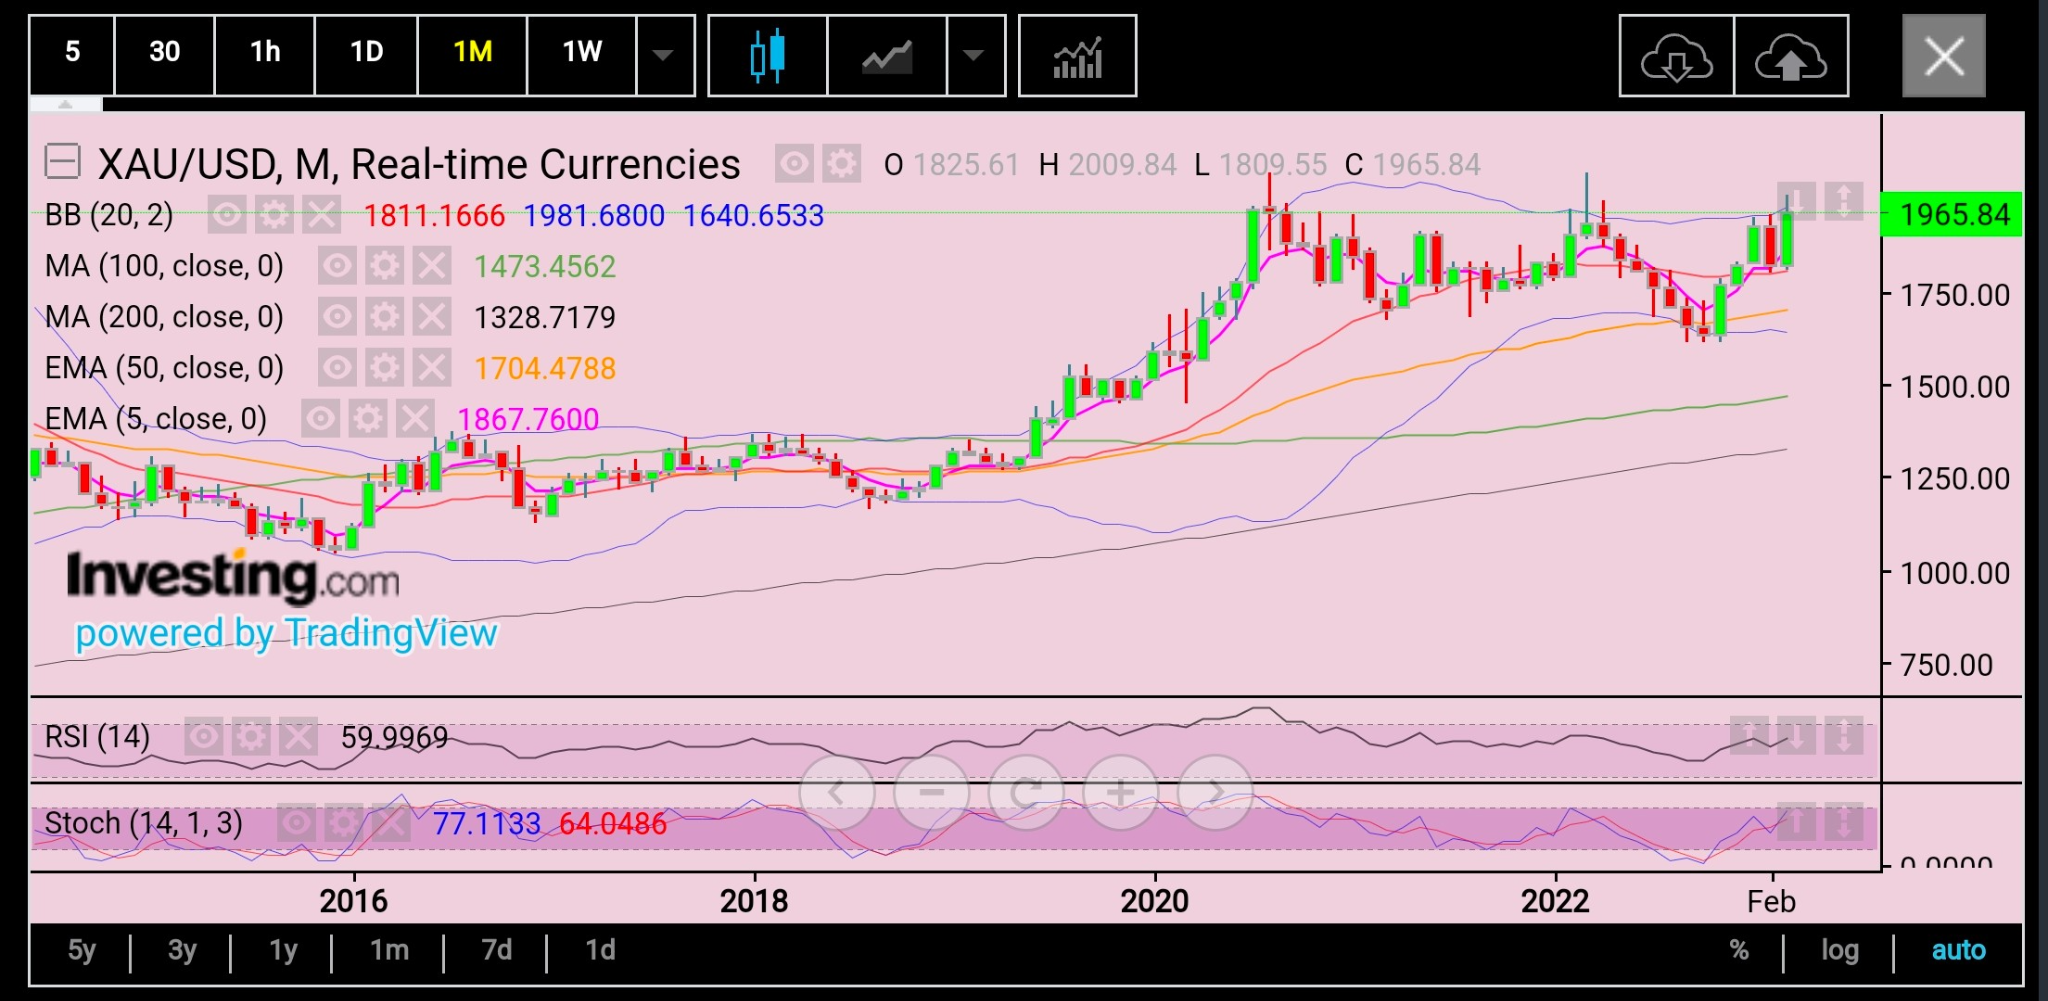Hide the MA (100, close, 0) indicator
This screenshot has width=2048, height=1001.
337,266
